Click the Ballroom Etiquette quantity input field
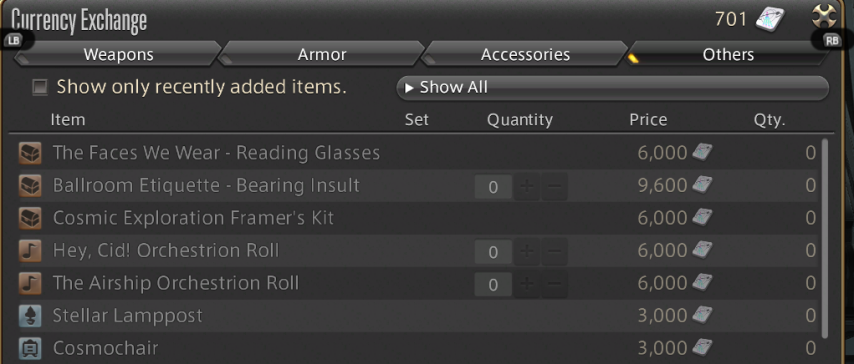The height and width of the screenshot is (364, 854). (493, 187)
